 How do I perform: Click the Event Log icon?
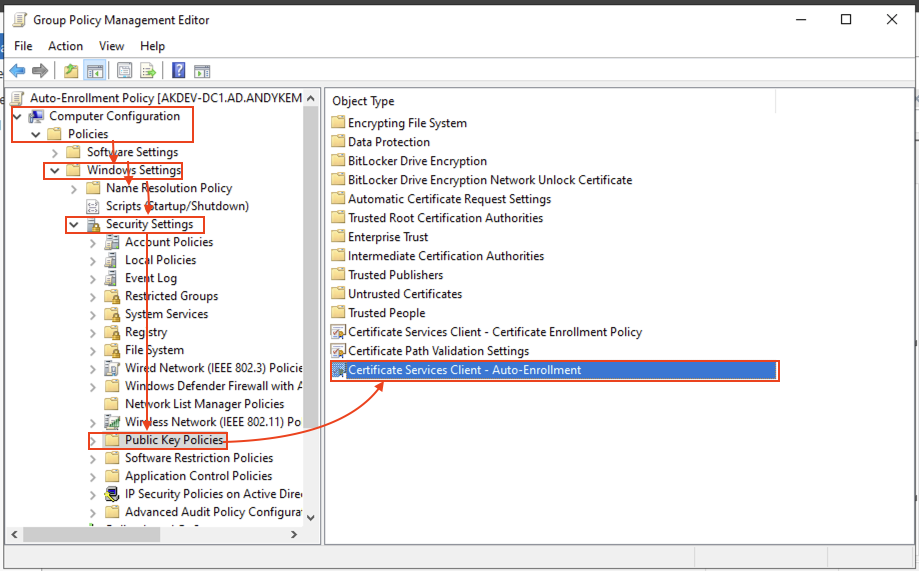pos(111,278)
